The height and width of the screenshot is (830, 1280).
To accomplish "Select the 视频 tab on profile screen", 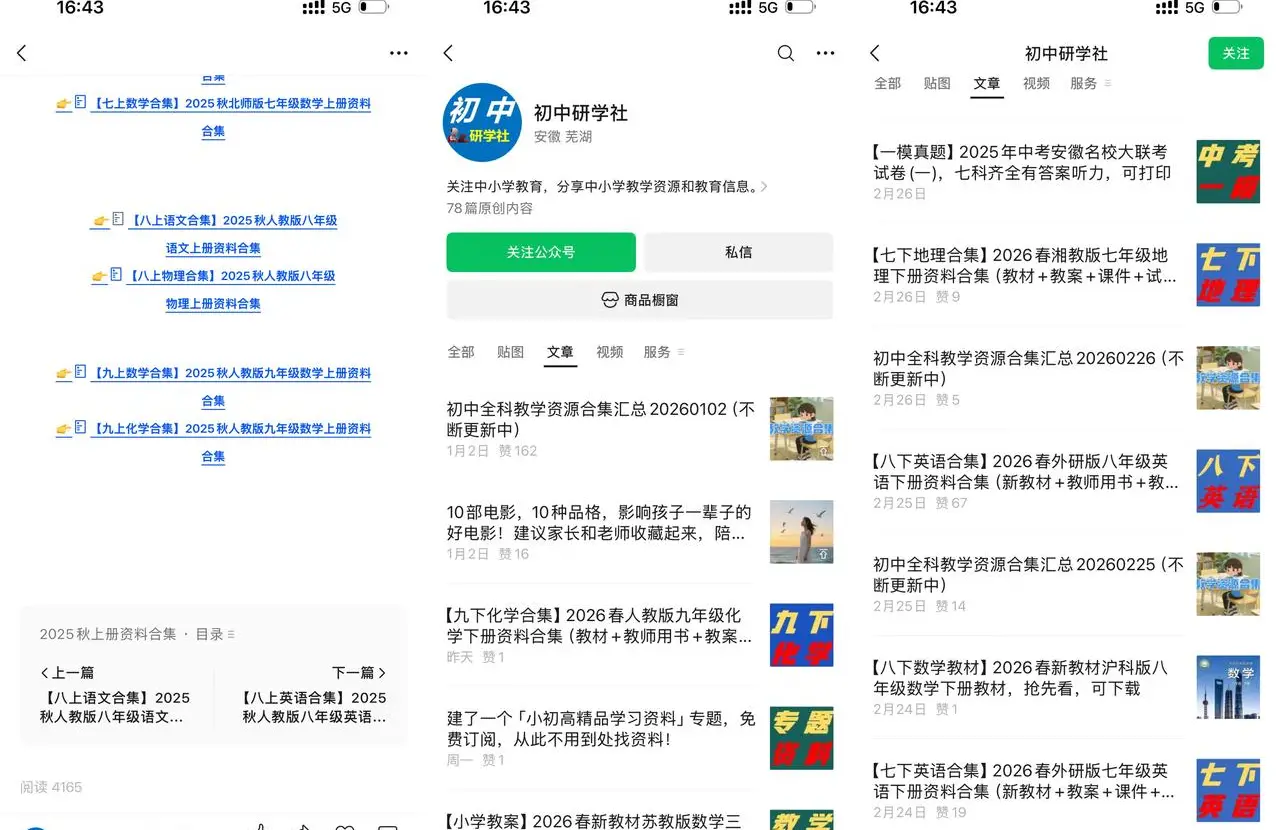I will [609, 352].
